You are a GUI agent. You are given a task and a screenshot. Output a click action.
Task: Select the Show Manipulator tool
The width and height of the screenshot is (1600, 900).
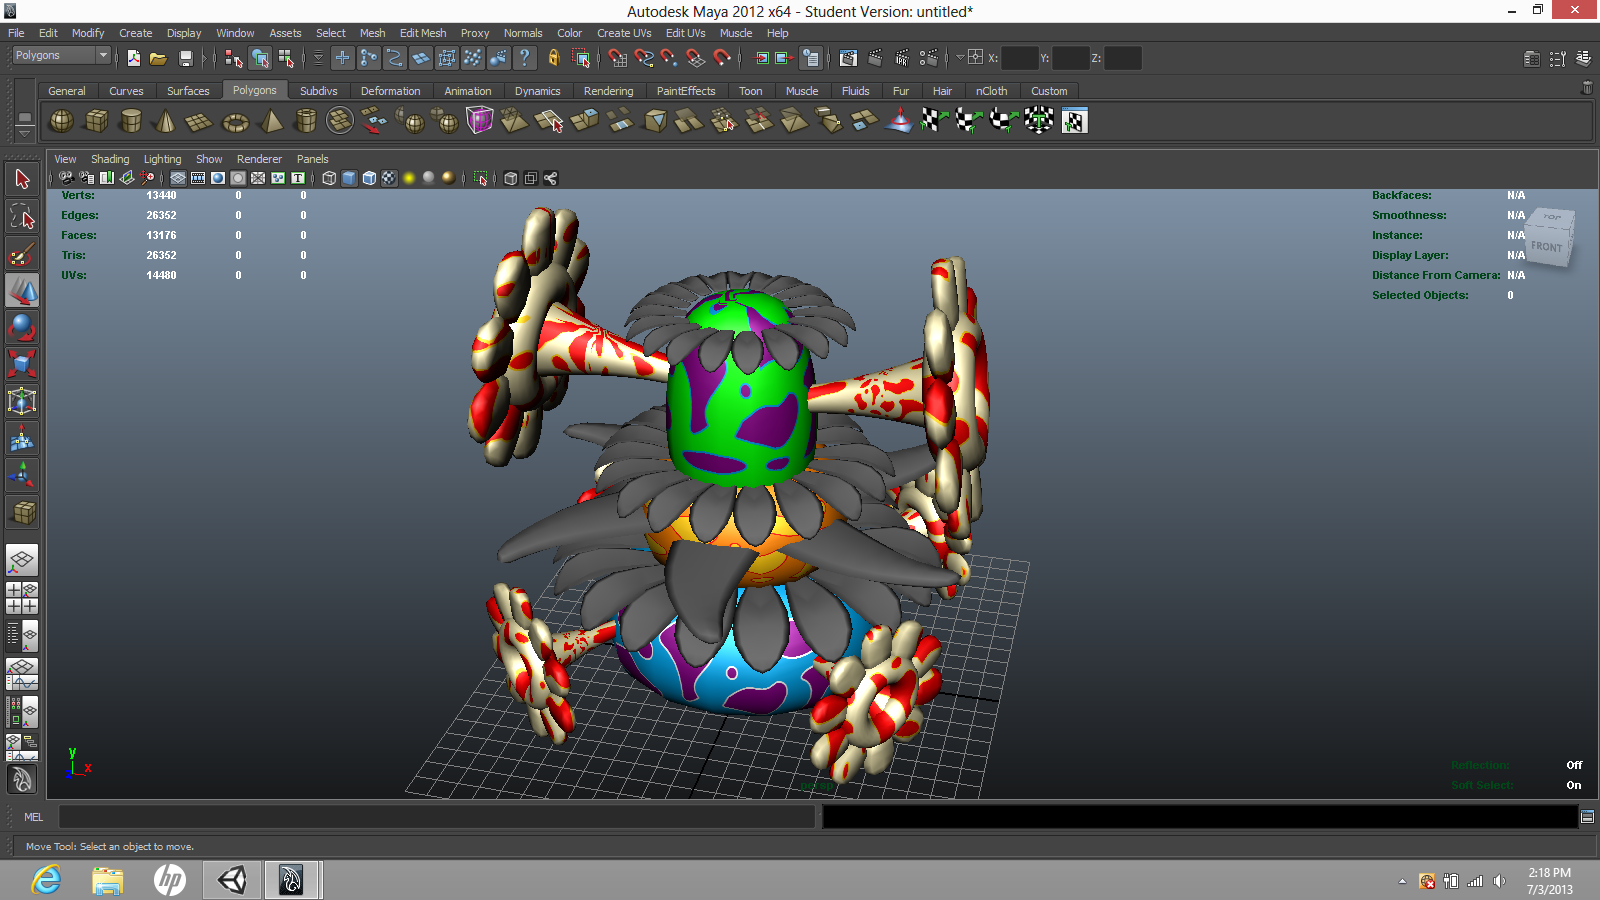[x=22, y=475]
